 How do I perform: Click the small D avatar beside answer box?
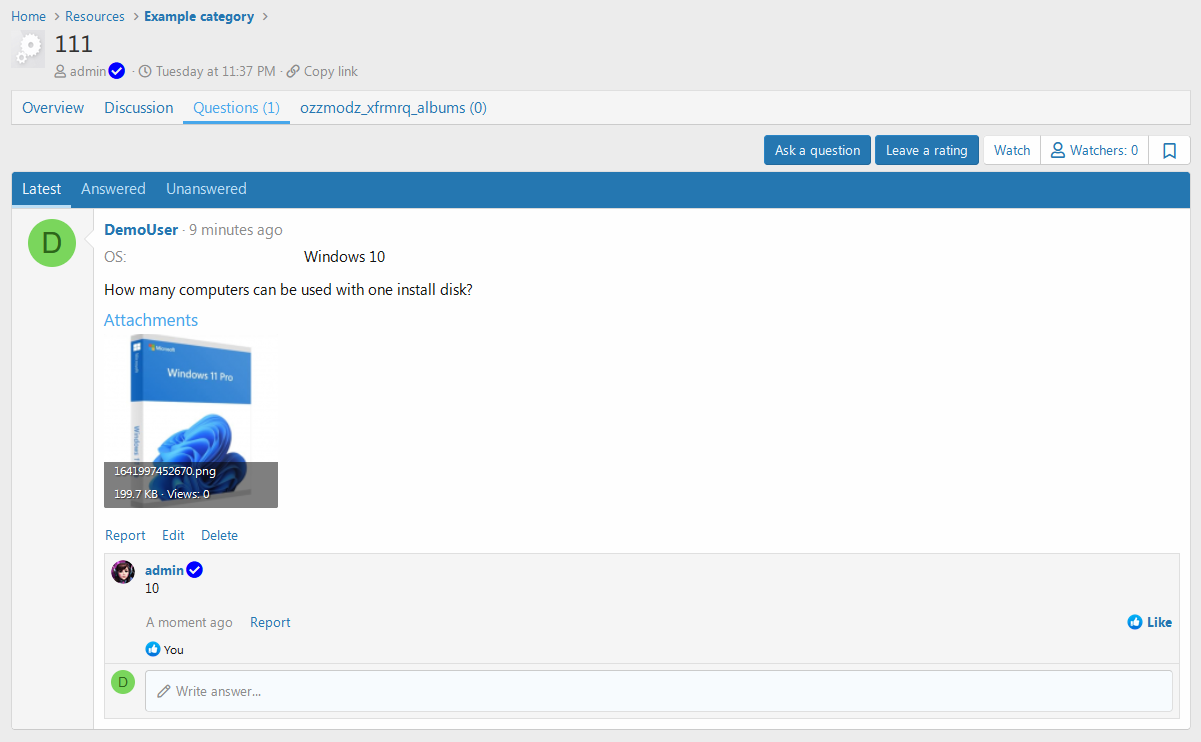[x=123, y=682]
